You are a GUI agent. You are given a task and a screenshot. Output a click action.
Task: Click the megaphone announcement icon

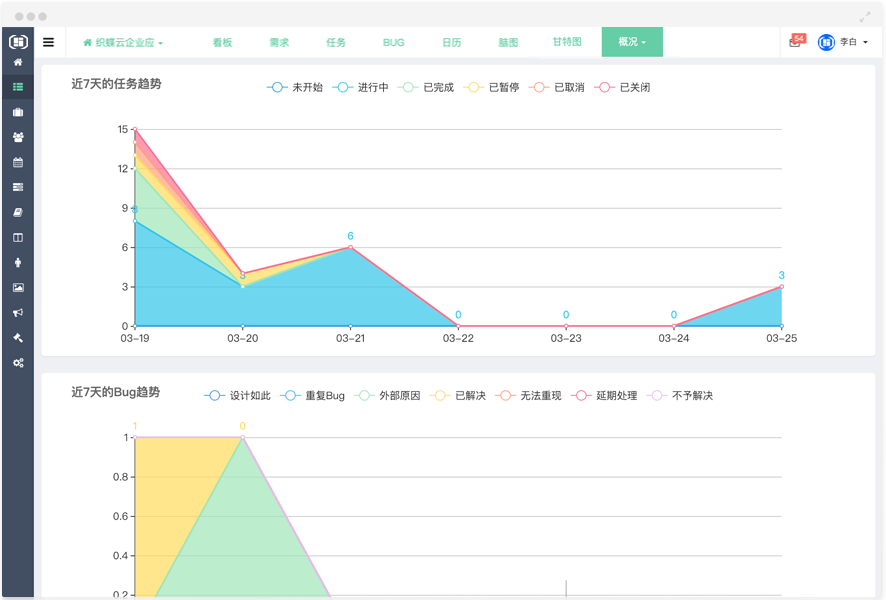pos(17,312)
